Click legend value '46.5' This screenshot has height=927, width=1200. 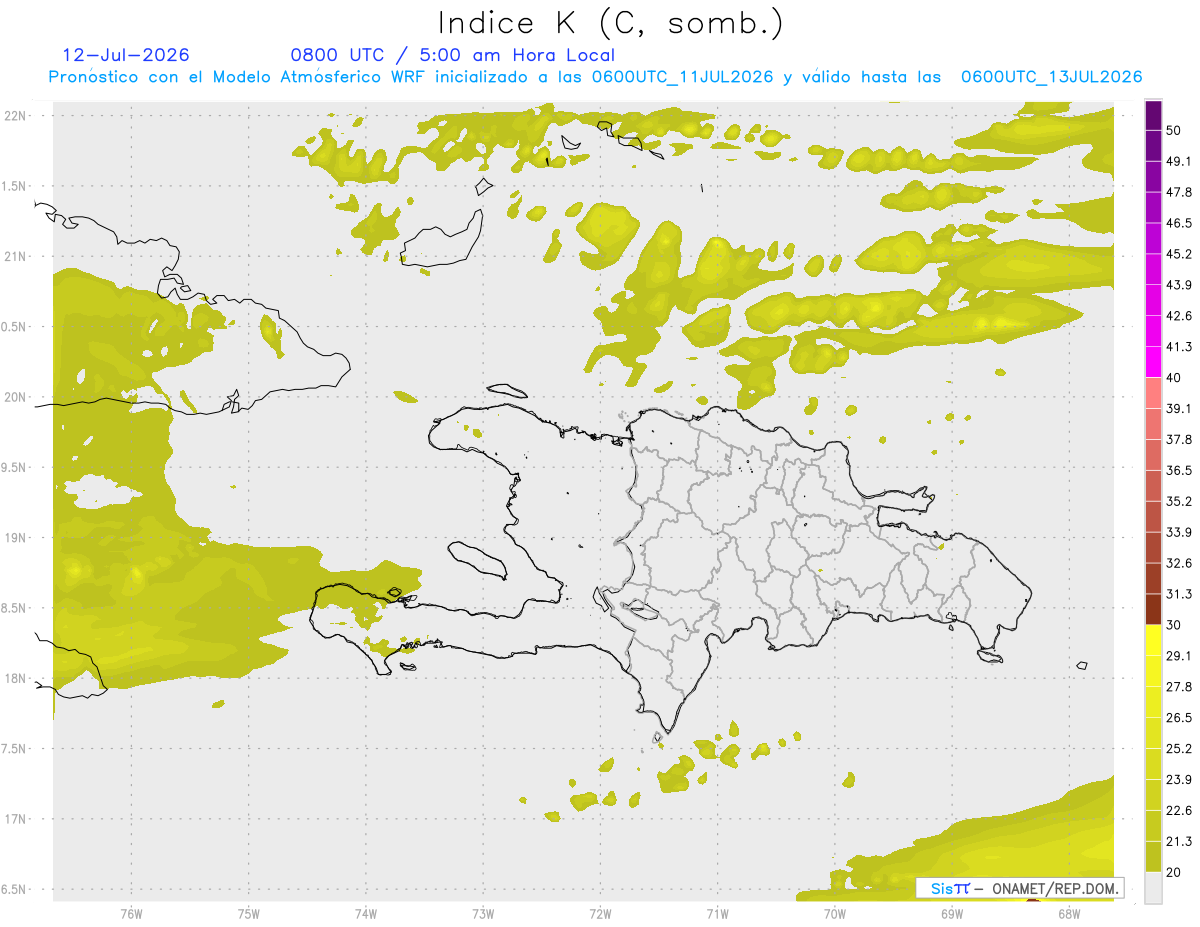click(1179, 223)
